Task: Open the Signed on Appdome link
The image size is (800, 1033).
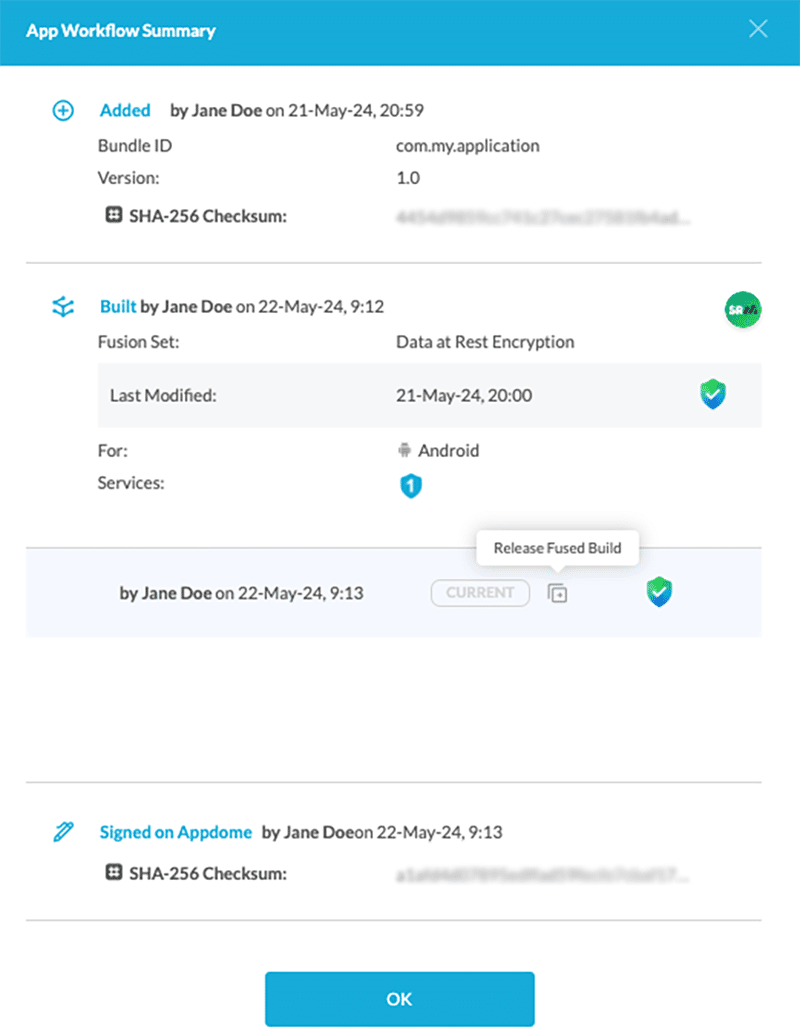Action: (176, 832)
